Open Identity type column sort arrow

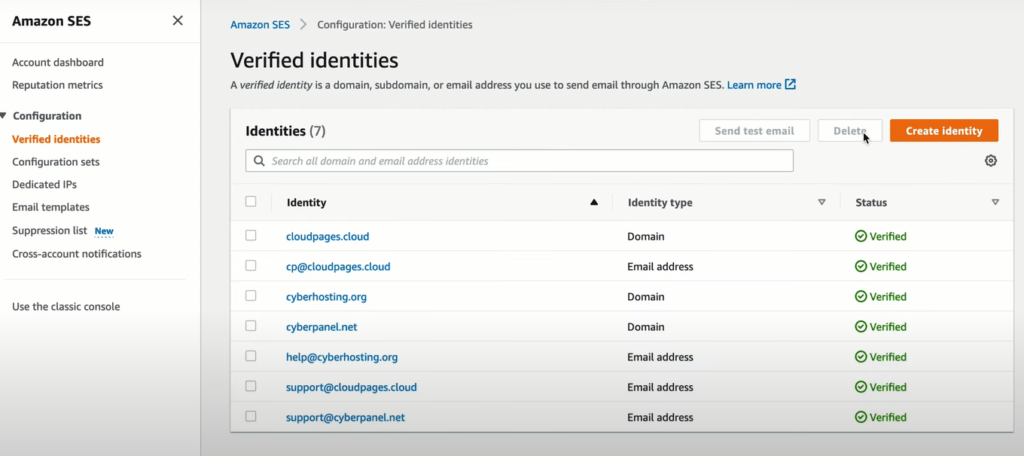click(822, 203)
